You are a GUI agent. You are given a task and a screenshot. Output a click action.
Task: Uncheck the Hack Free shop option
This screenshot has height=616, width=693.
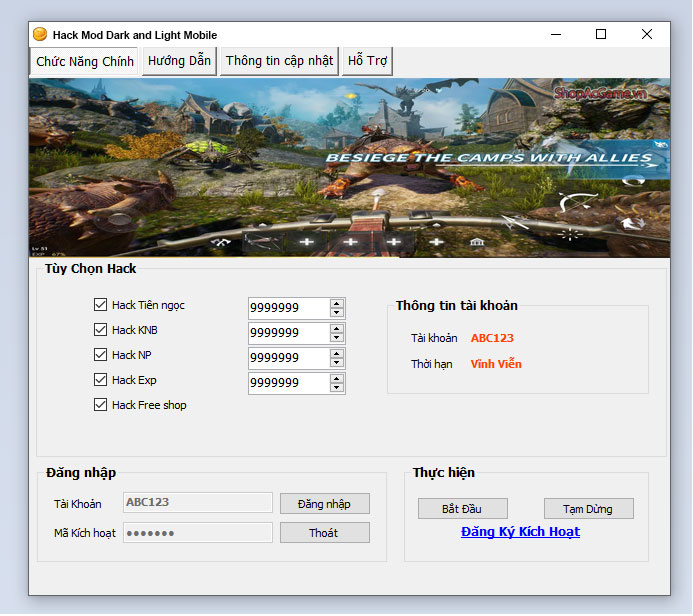pyautogui.click(x=100, y=405)
